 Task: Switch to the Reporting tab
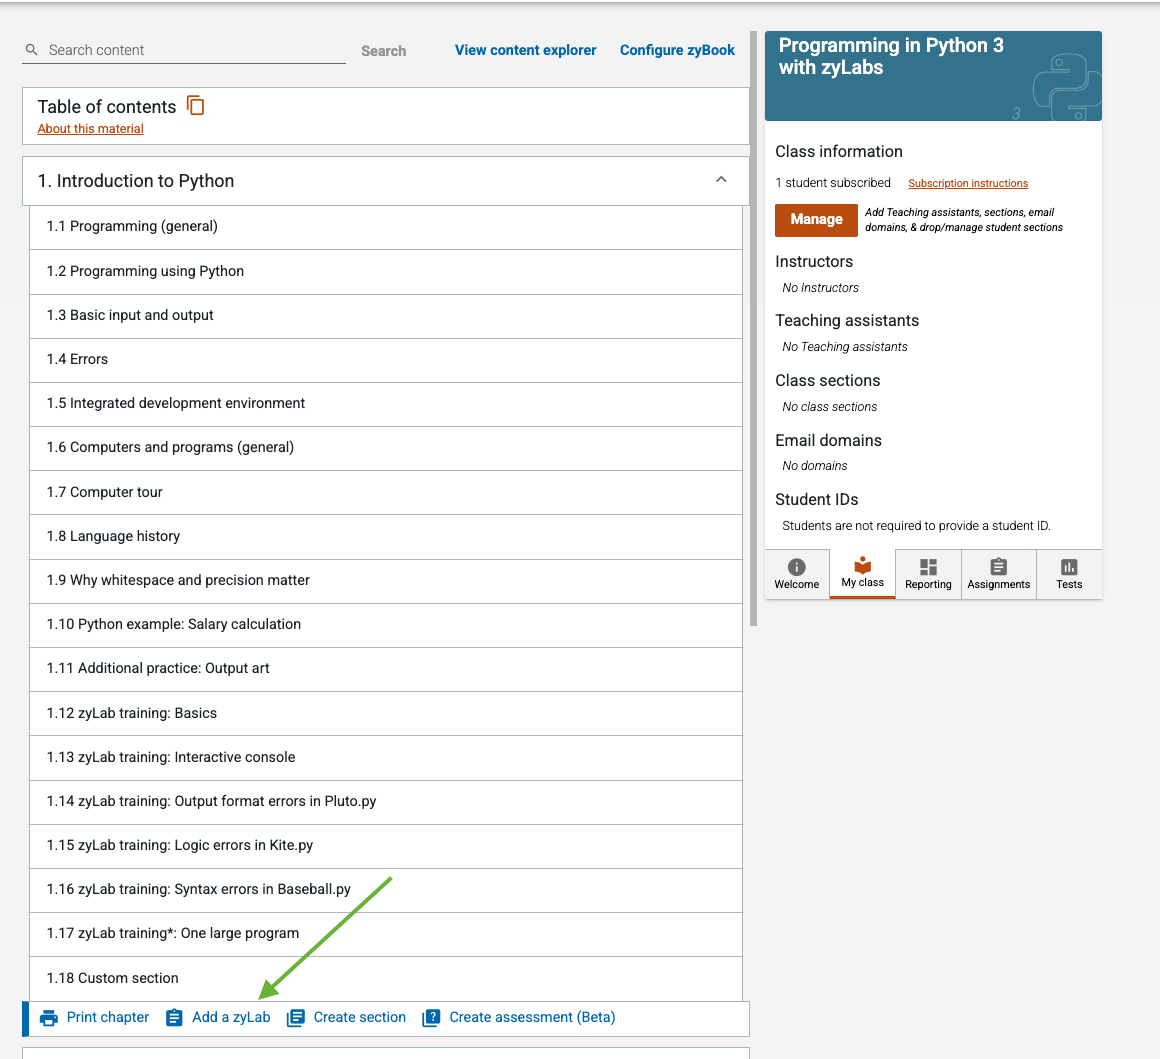928,574
